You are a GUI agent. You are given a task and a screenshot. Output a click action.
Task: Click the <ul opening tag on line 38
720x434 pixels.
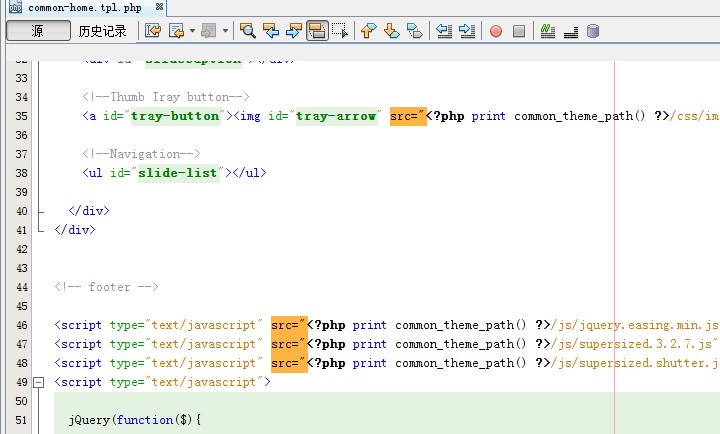click(93, 173)
